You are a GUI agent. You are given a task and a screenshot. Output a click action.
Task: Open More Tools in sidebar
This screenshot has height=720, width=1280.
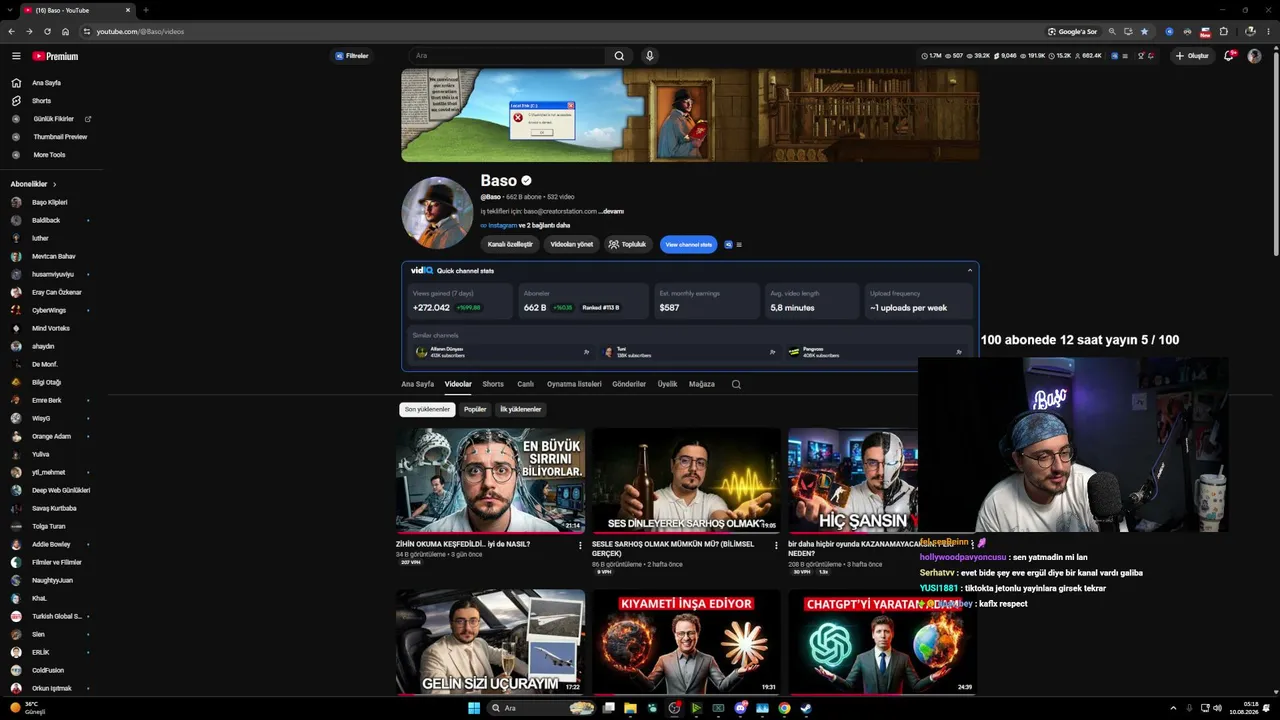point(49,155)
